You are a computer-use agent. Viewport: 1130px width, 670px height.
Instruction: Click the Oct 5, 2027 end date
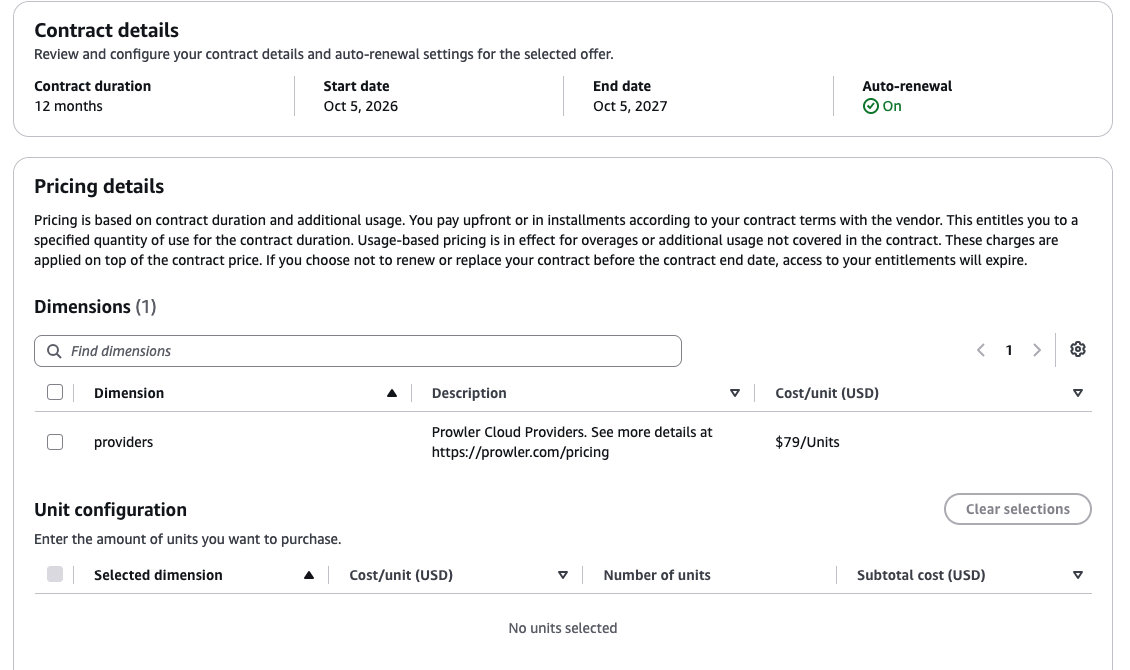[x=630, y=106]
